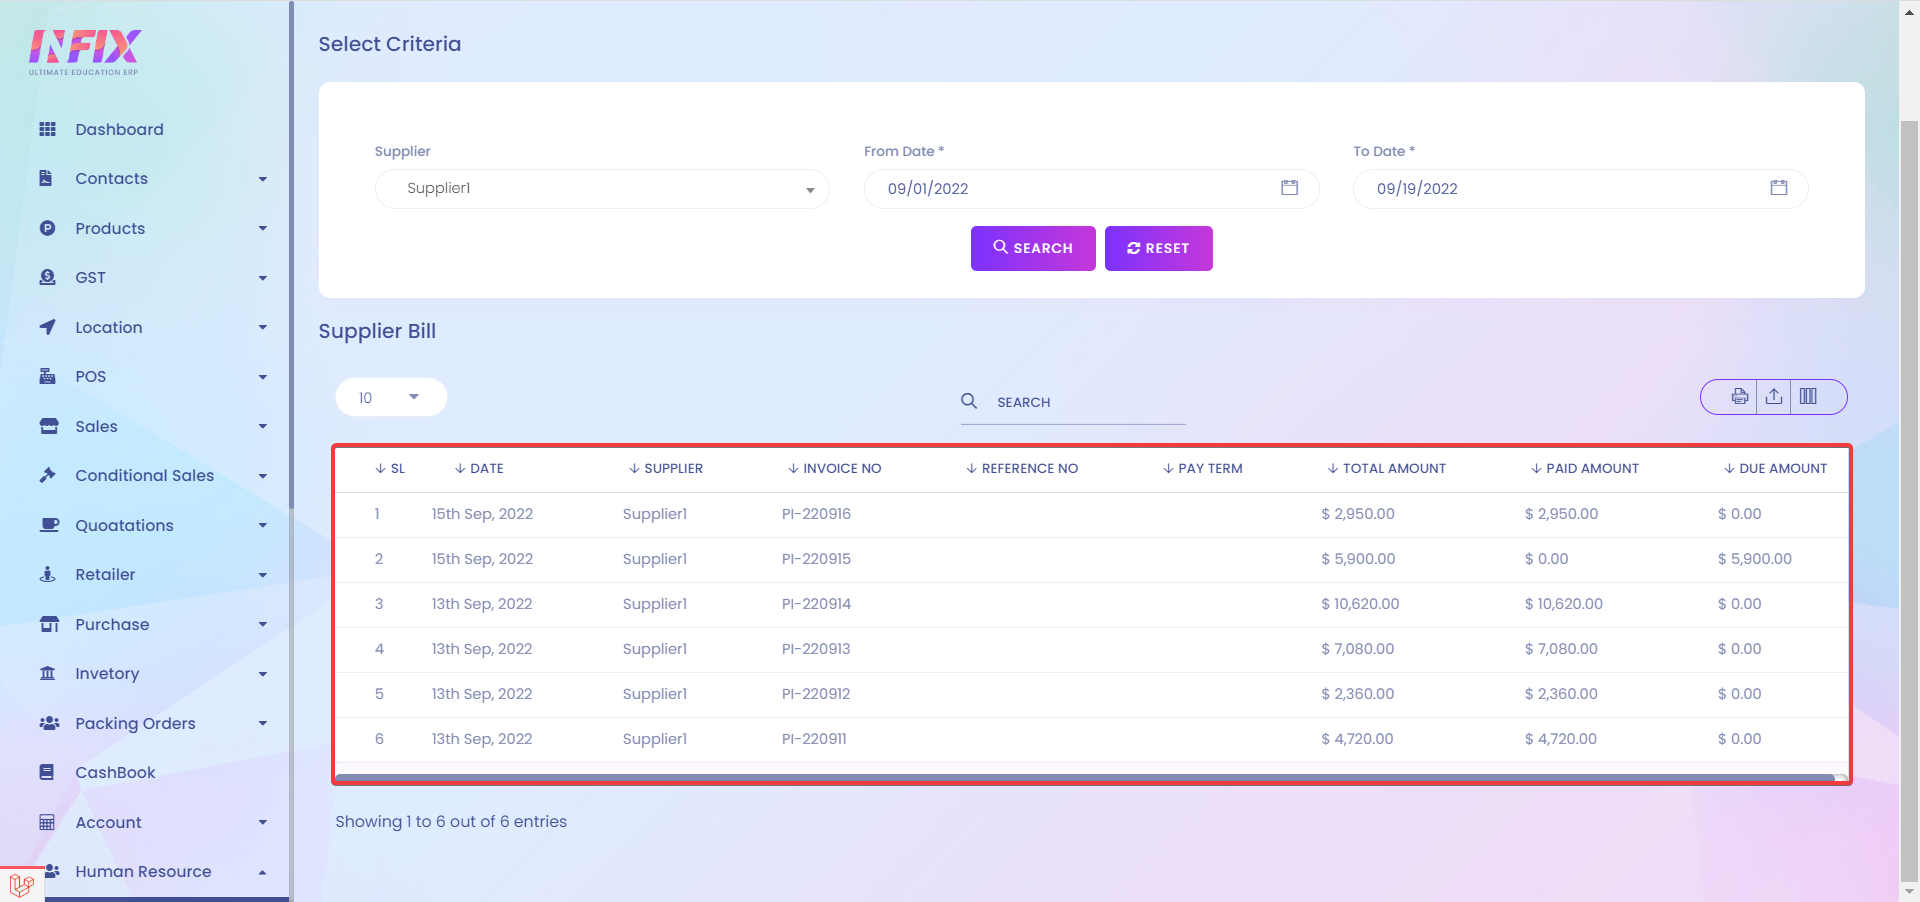The image size is (1920, 902).
Task: Click the GST sidebar icon
Action: [x=47, y=277]
